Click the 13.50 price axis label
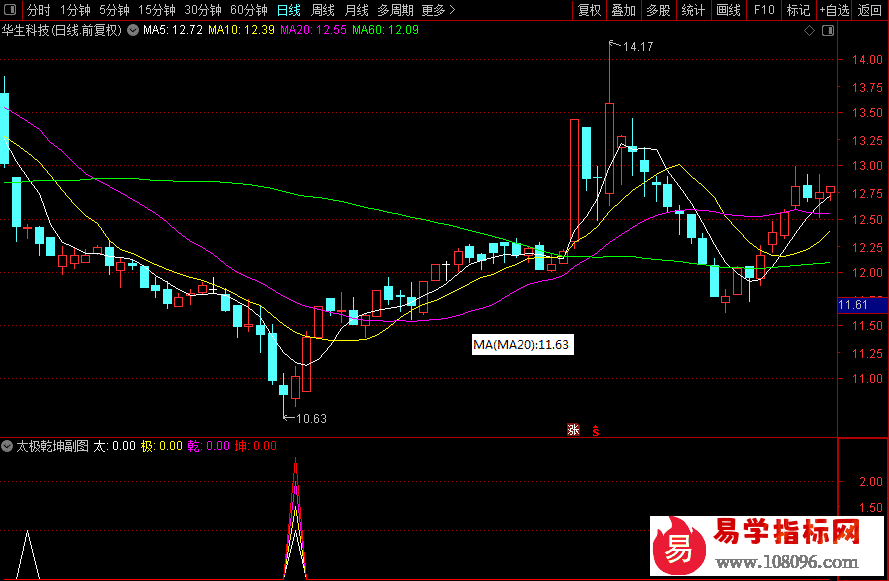The width and height of the screenshot is (889, 581). pyautogui.click(x=867, y=113)
